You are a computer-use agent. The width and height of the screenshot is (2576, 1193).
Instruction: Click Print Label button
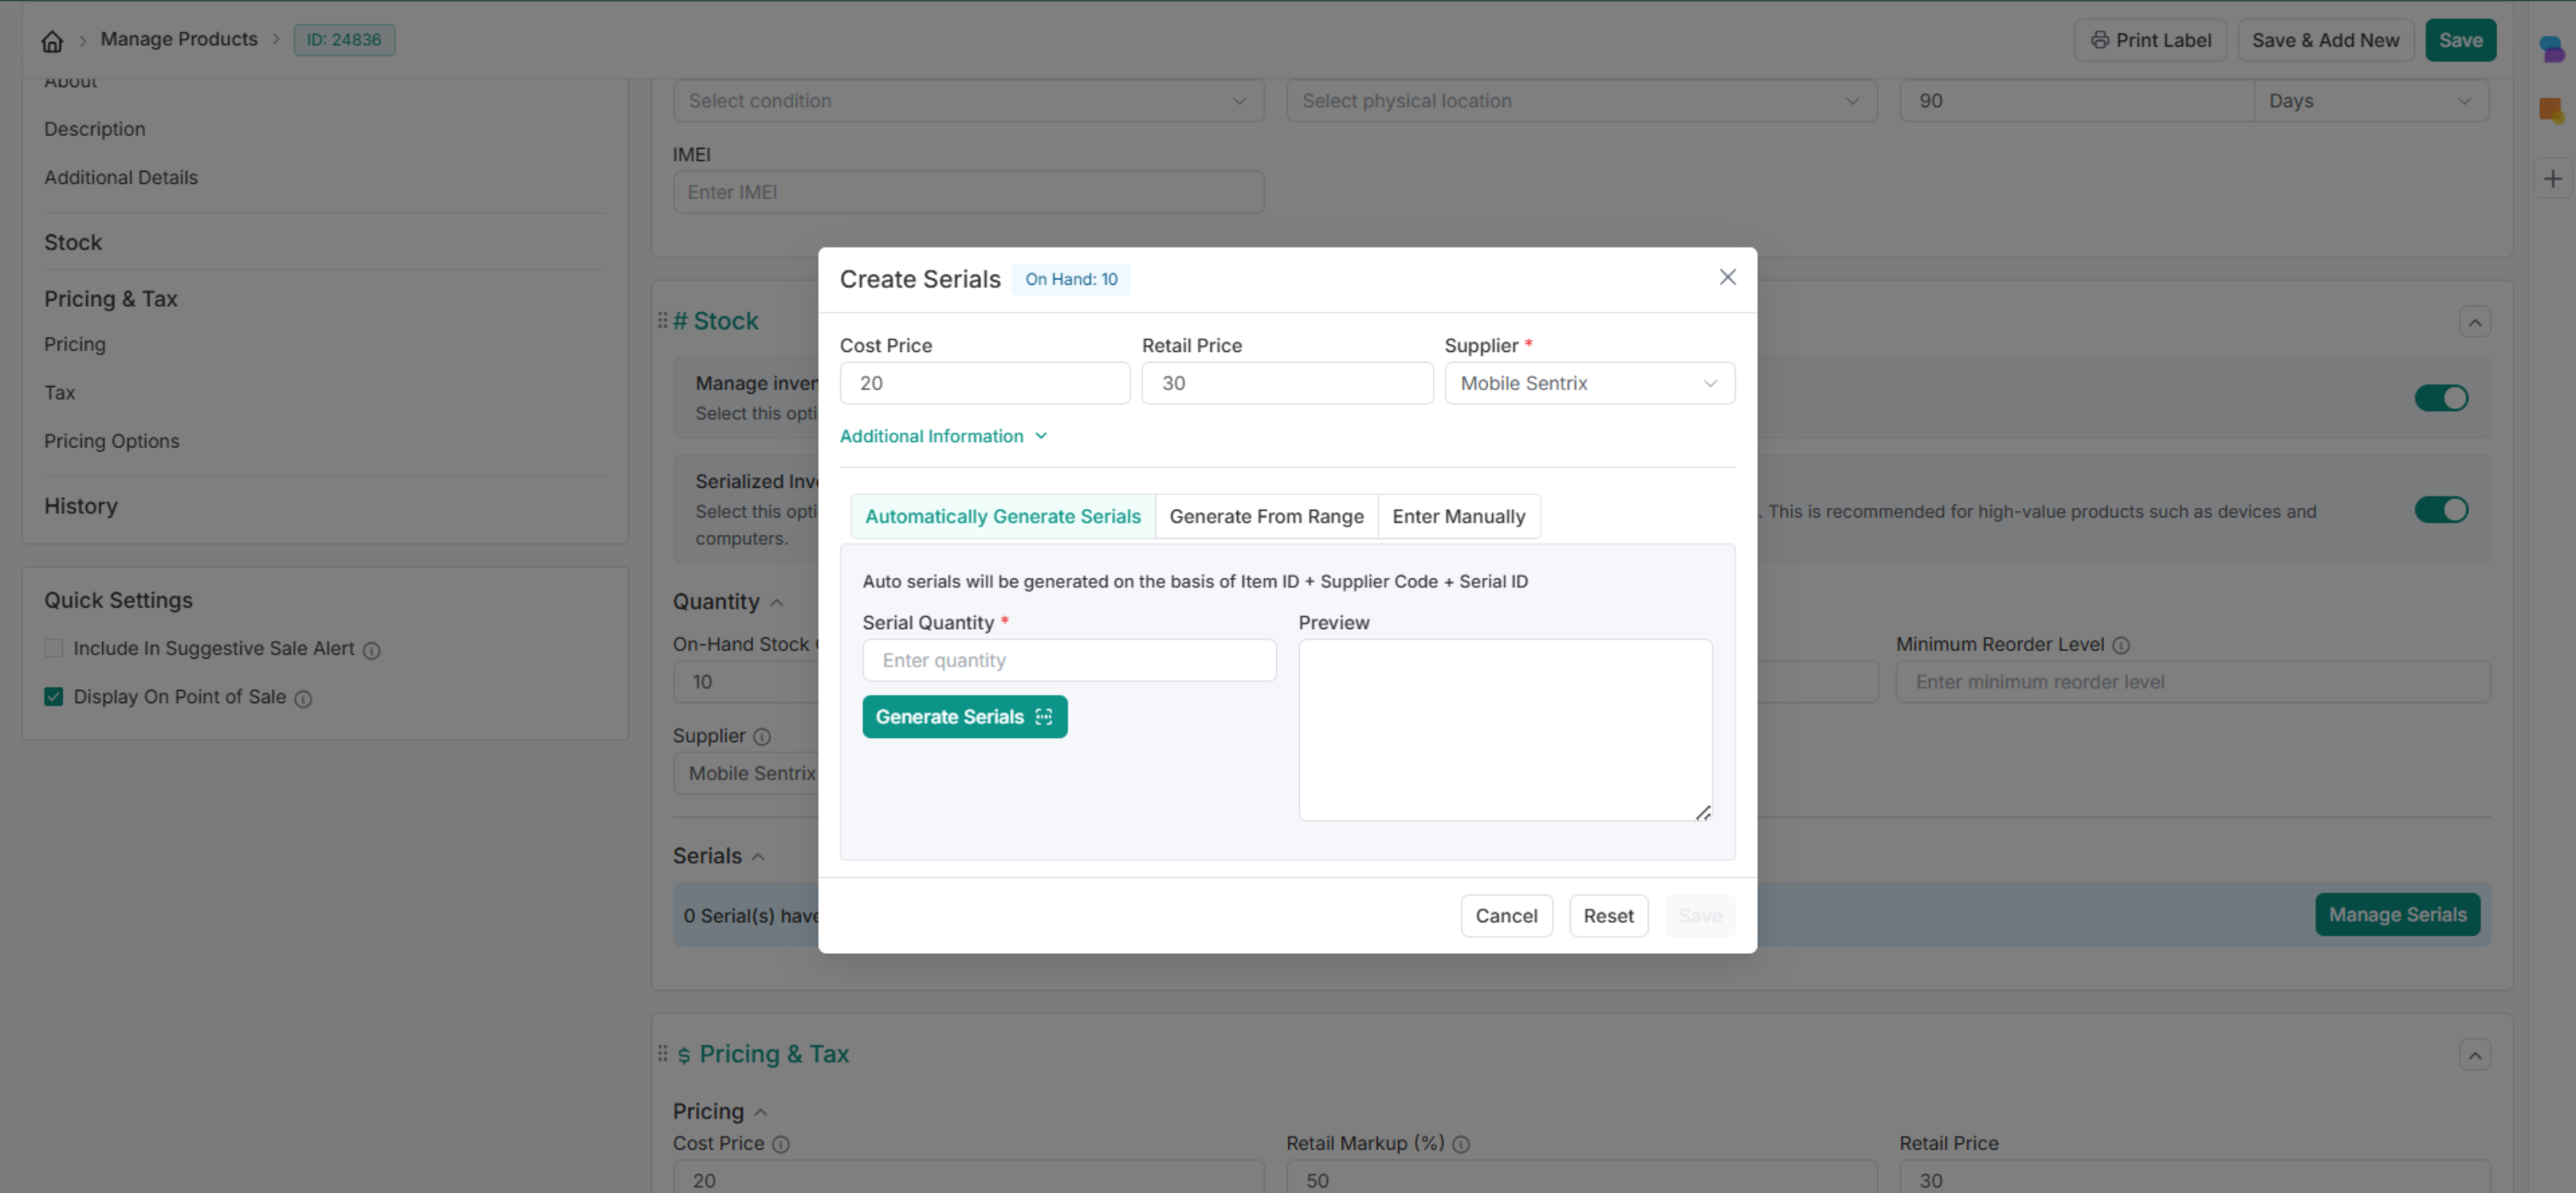(x=2150, y=40)
